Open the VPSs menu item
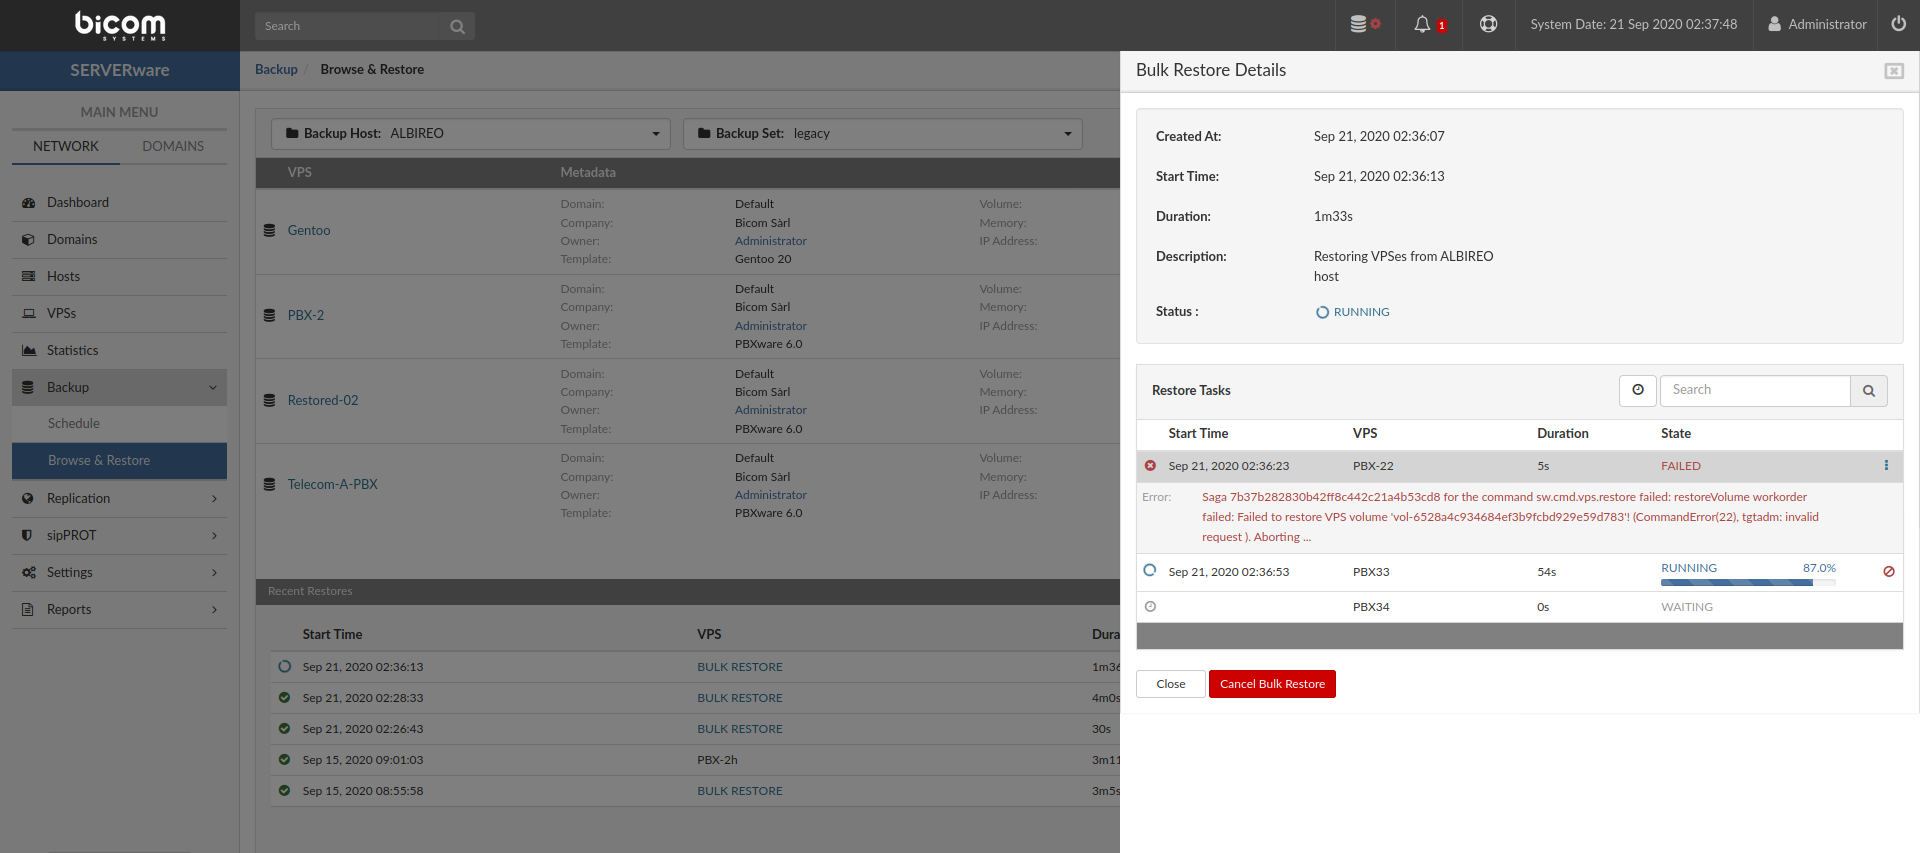 (x=119, y=314)
